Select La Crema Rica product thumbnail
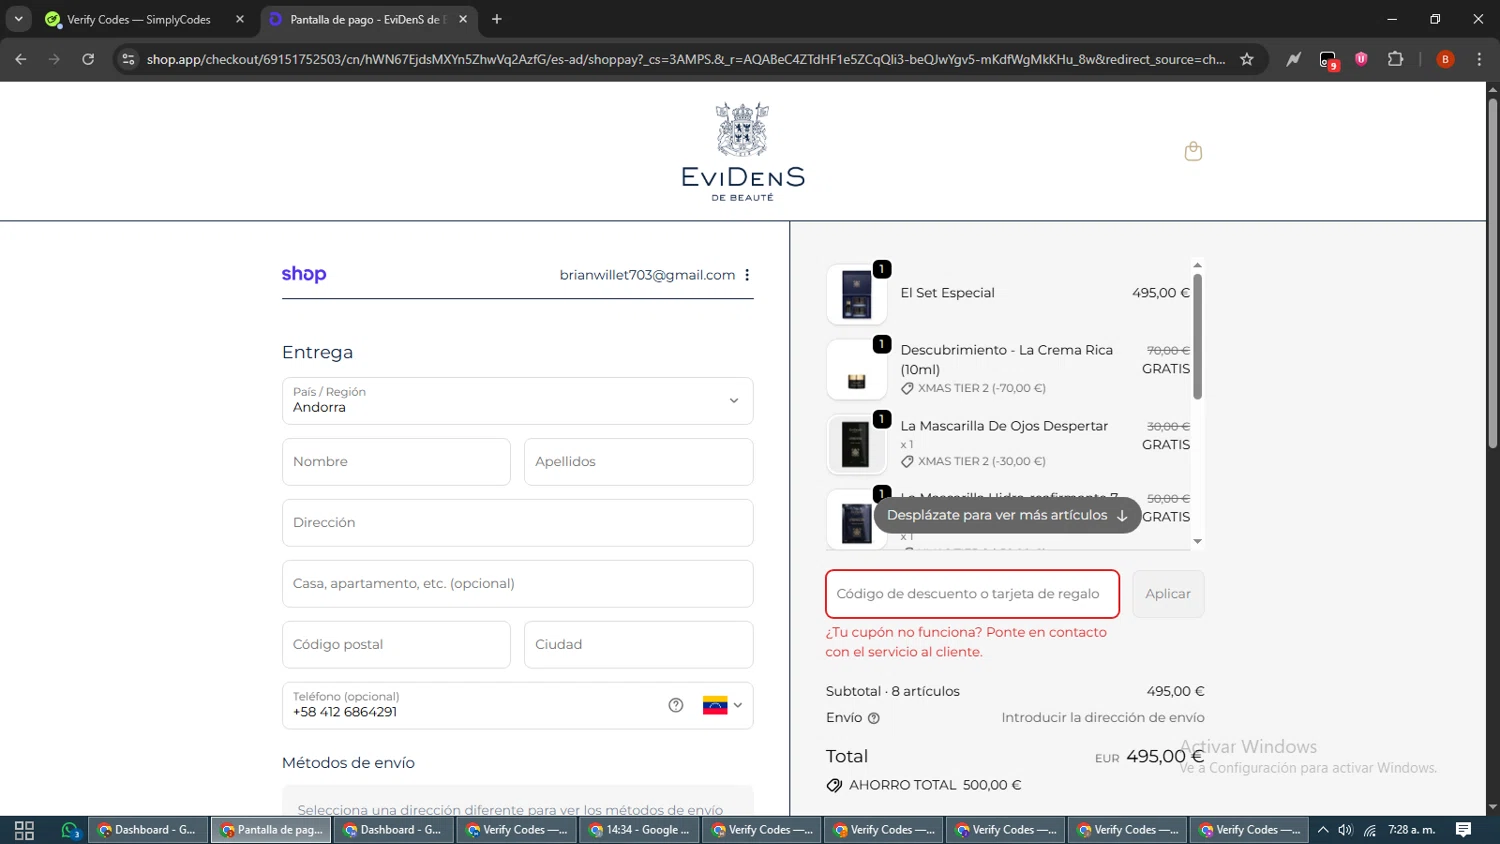The height and width of the screenshot is (844, 1500). tap(857, 369)
